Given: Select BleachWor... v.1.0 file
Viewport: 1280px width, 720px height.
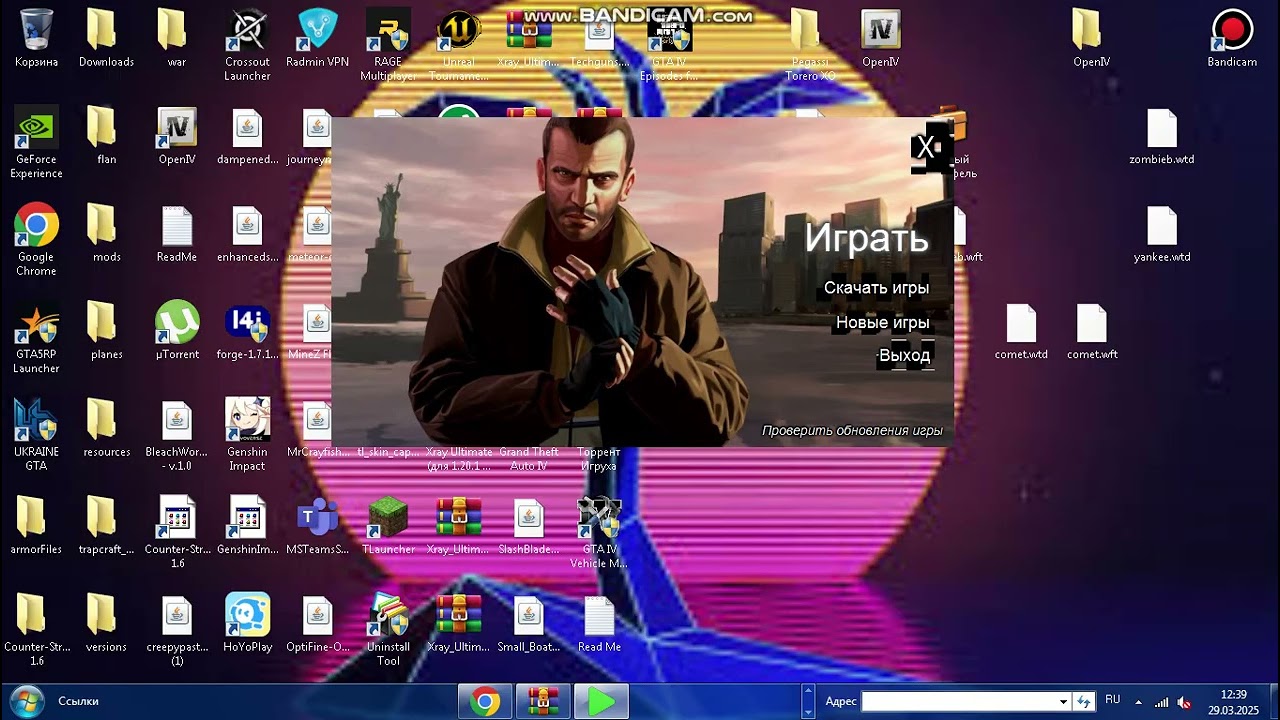Looking at the screenshot, I should pyautogui.click(x=177, y=436).
